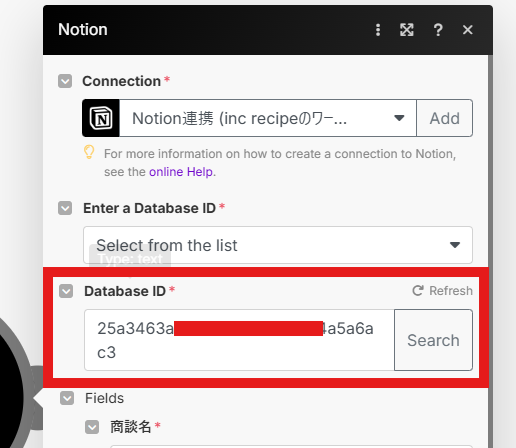The height and width of the screenshot is (448, 516).
Task: Open the three-dot options menu
Action: (378, 30)
